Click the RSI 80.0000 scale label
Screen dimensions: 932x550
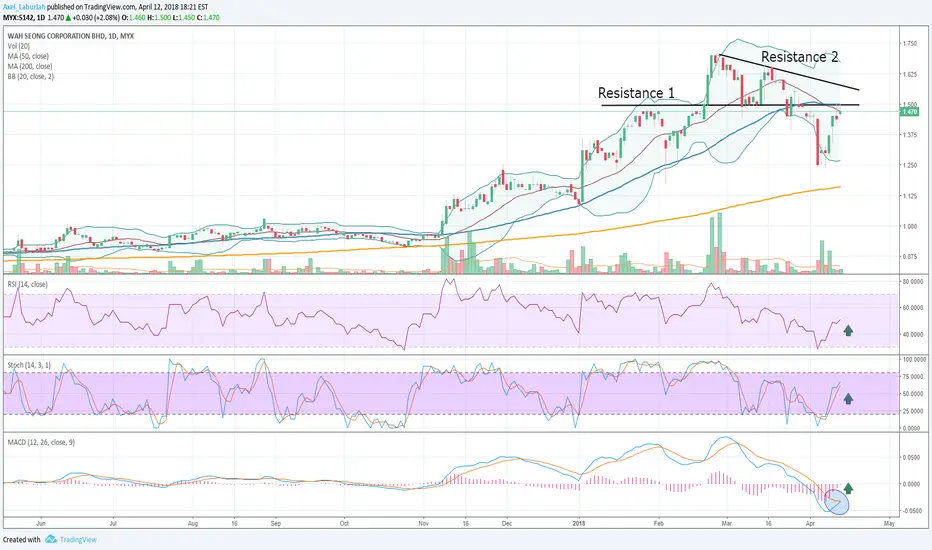click(x=912, y=282)
